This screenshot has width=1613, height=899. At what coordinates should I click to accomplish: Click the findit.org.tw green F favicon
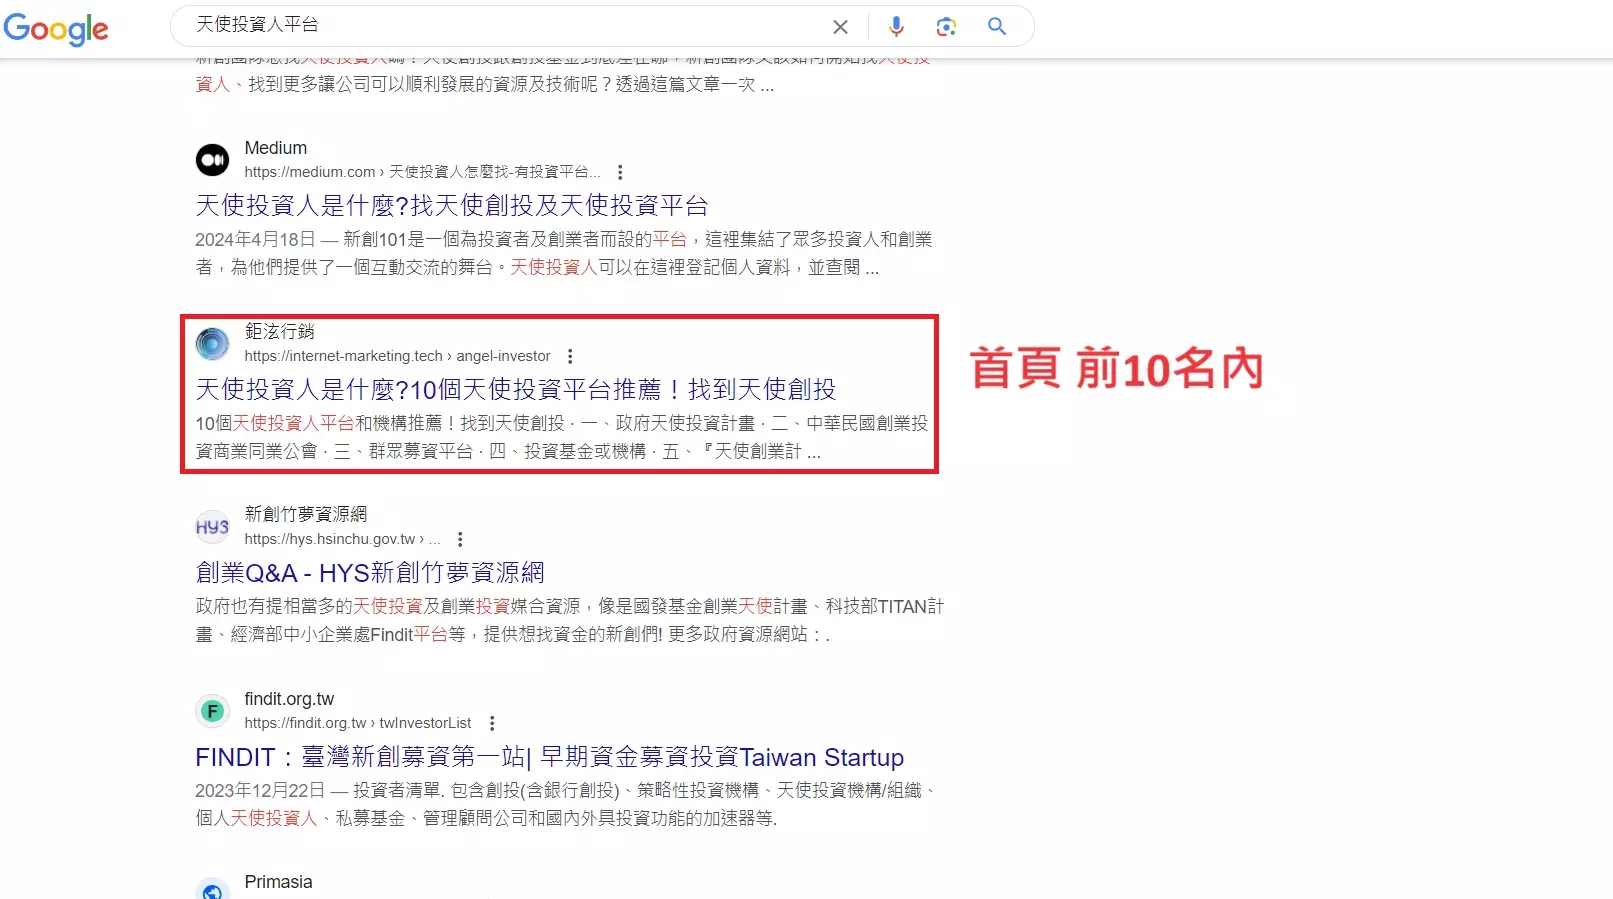click(212, 711)
